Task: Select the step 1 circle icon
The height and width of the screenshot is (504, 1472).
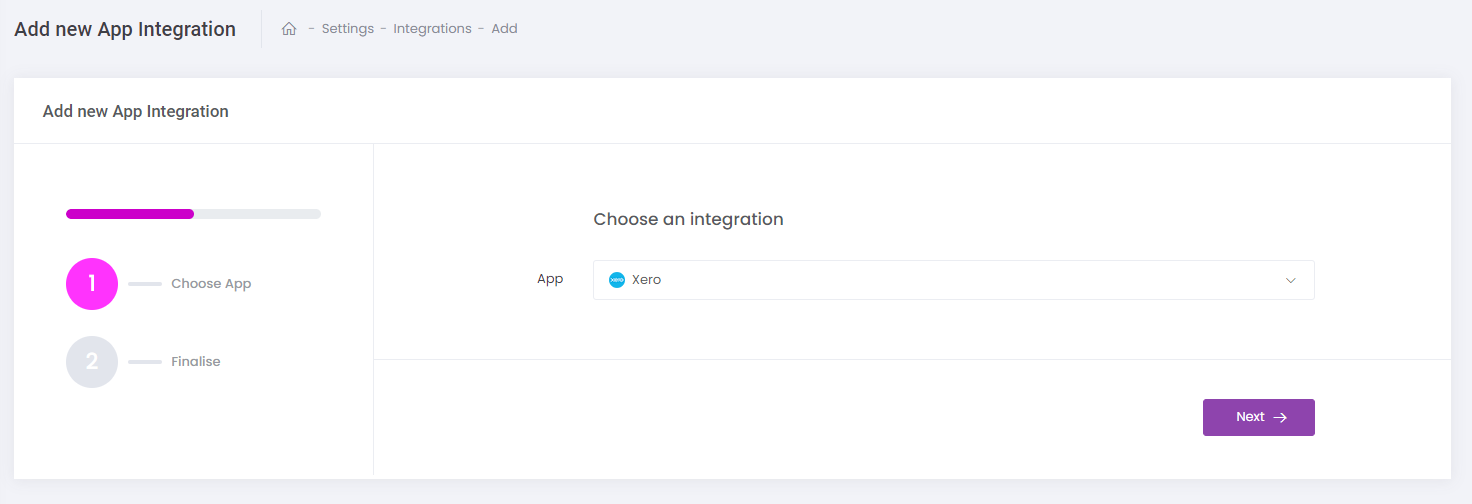Action: pyautogui.click(x=92, y=284)
